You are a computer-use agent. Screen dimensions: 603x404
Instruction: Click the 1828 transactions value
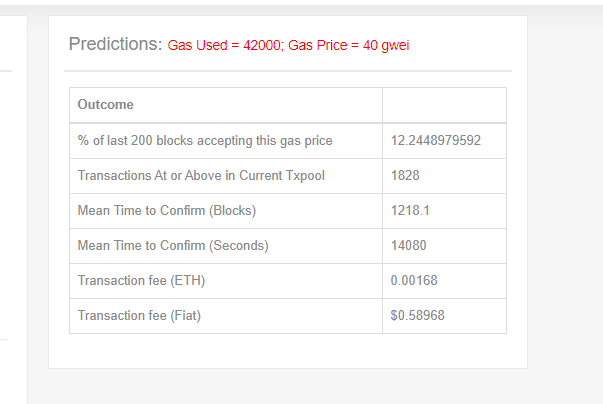(x=405, y=176)
